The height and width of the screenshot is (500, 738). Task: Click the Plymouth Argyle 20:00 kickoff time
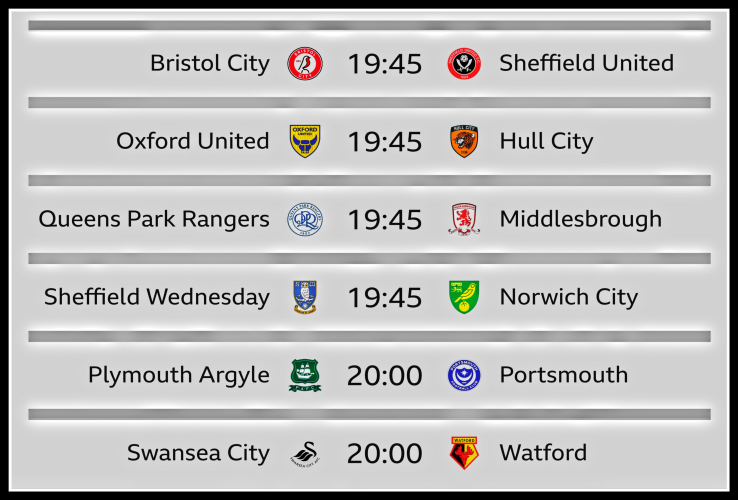(x=384, y=376)
